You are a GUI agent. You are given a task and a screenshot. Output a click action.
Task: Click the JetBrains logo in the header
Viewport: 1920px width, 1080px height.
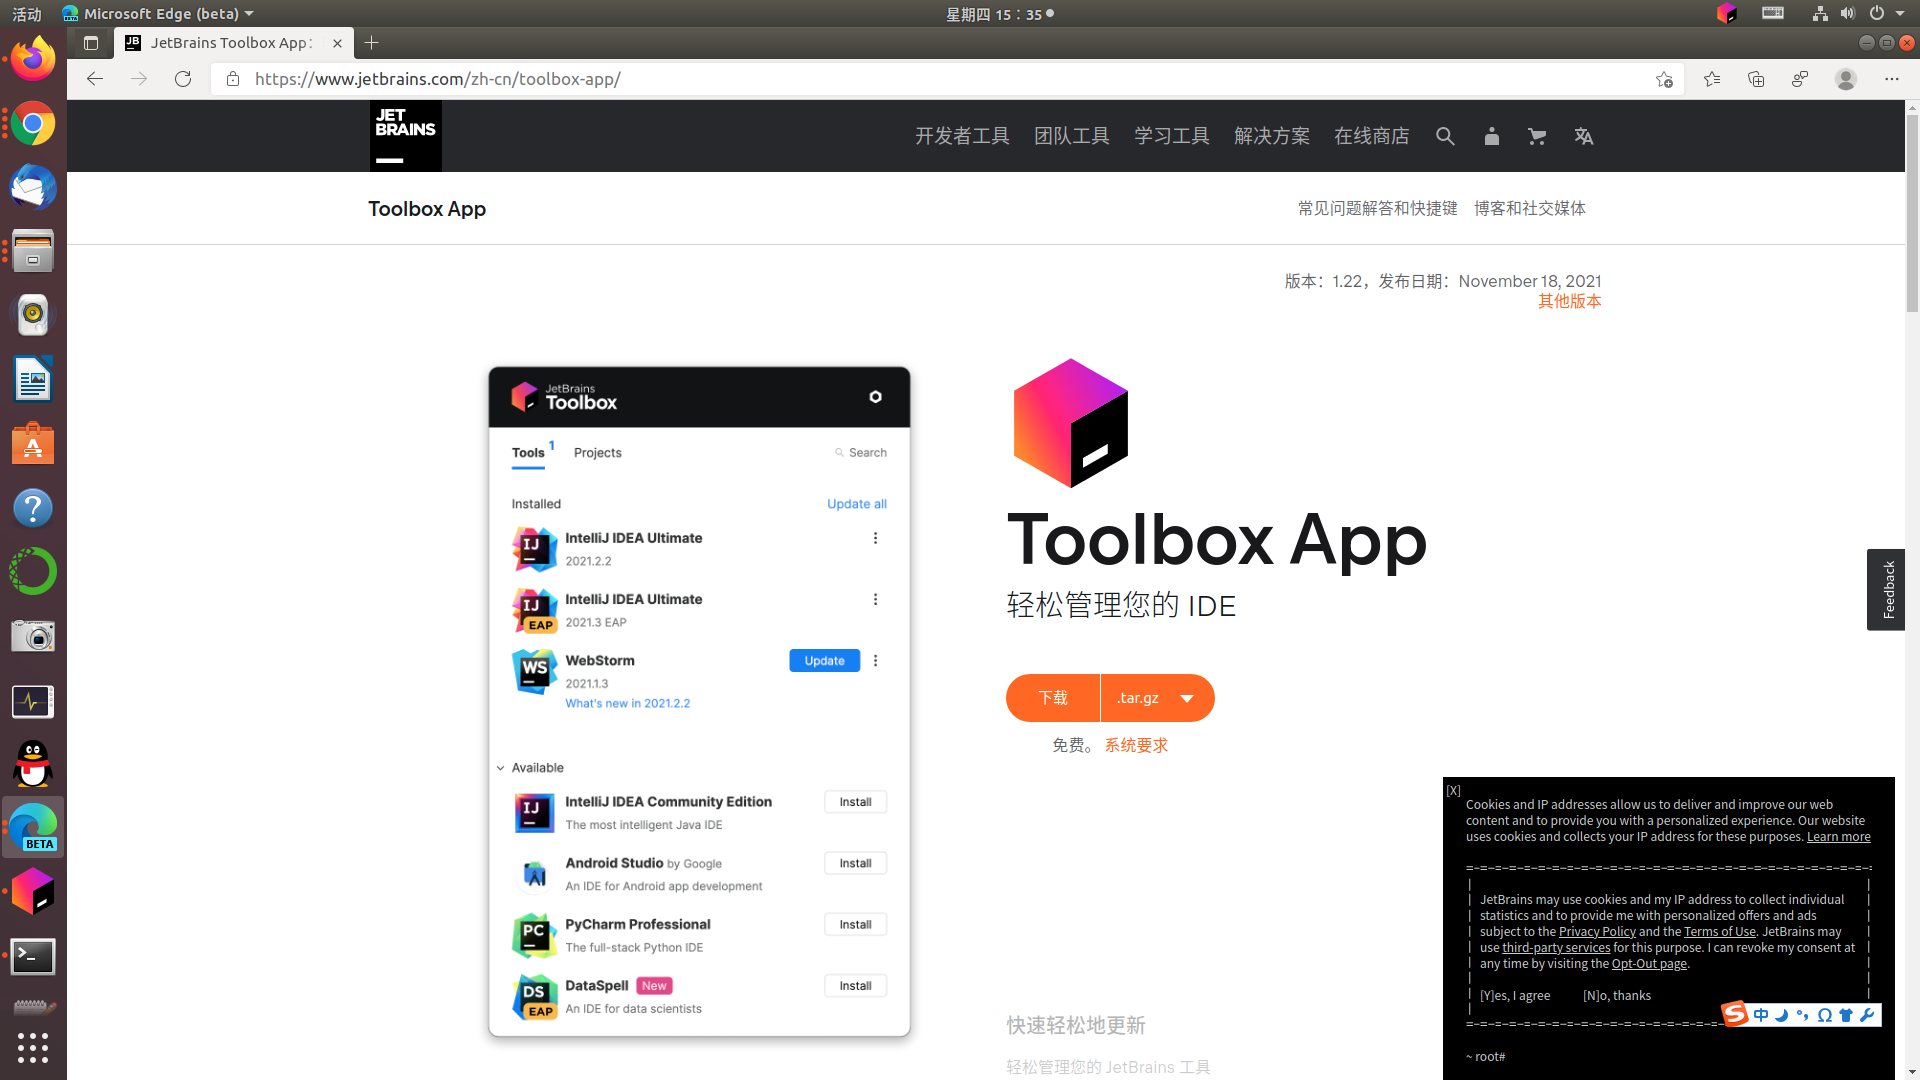[x=405, y=136]
